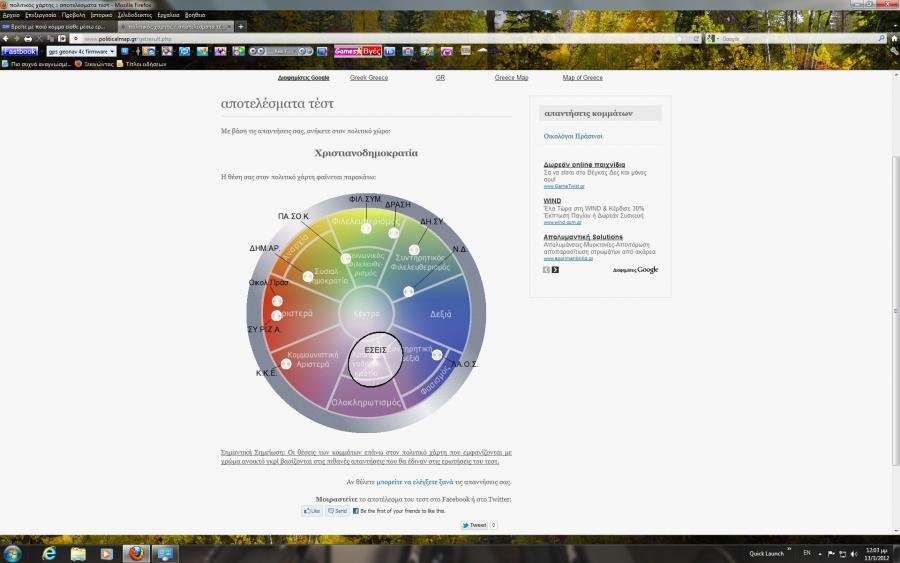
Task: Open the Αρχείο menu
Action: 11,15
